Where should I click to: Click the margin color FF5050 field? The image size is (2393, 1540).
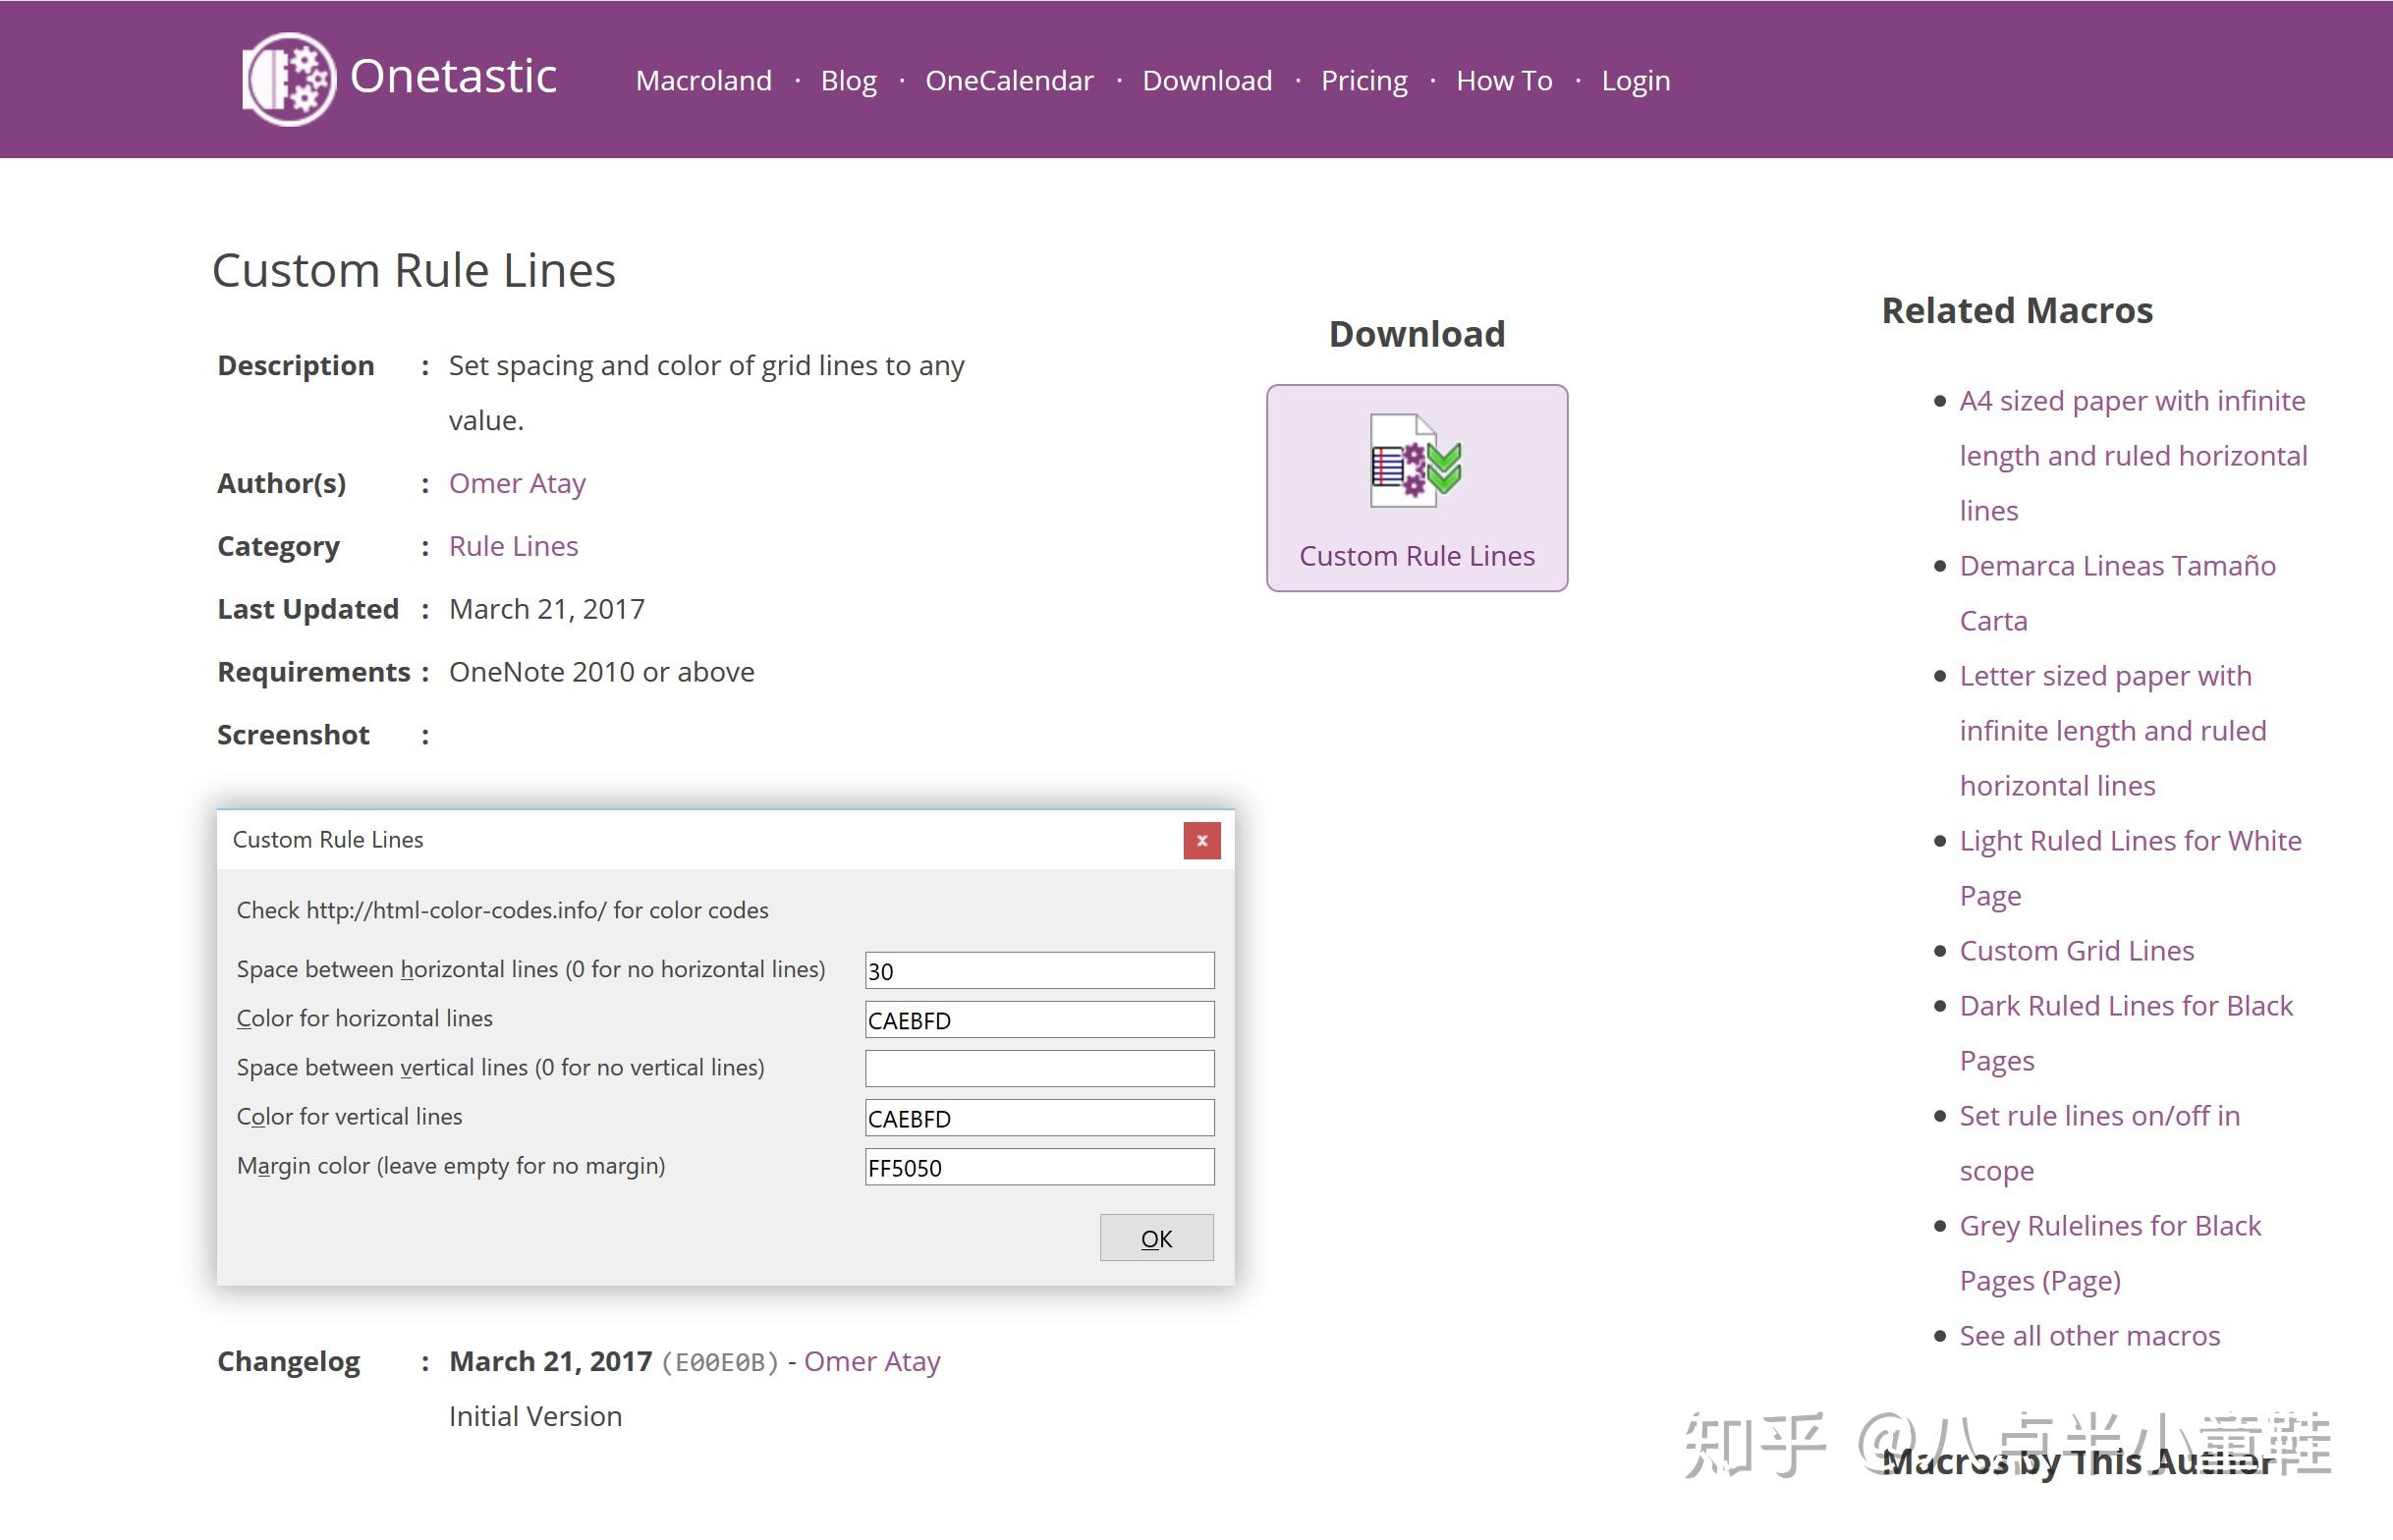[x=1038, y=1166]
